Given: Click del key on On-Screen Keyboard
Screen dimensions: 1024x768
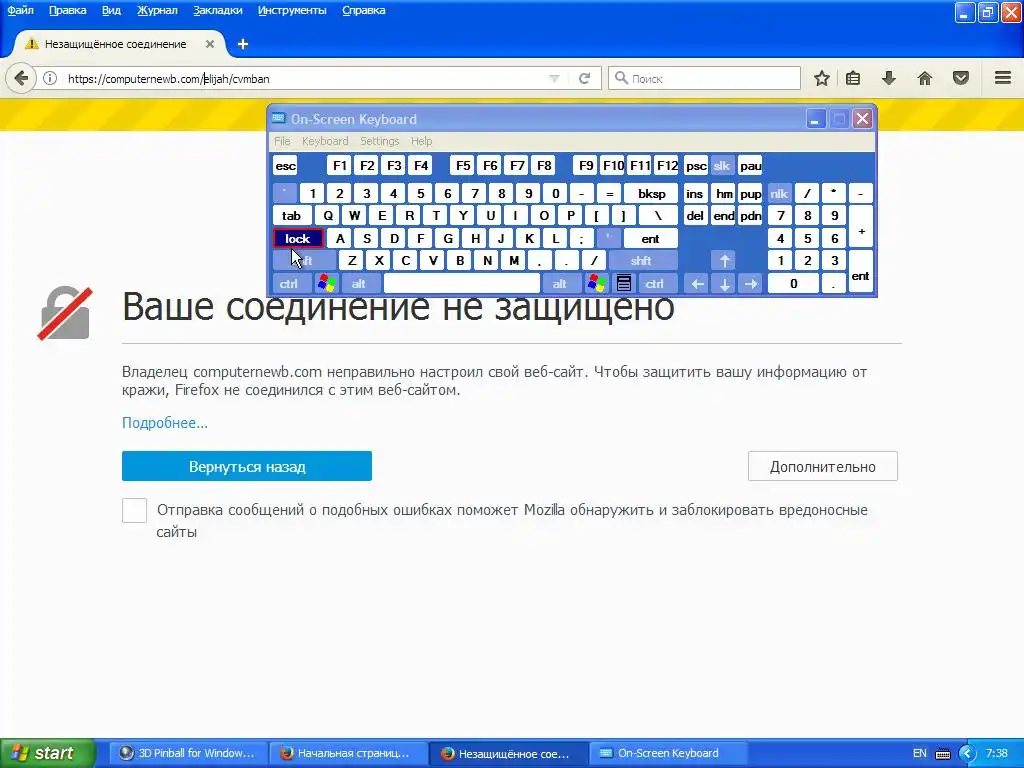Looking at the screenshot, I should [x=695, y=216].
